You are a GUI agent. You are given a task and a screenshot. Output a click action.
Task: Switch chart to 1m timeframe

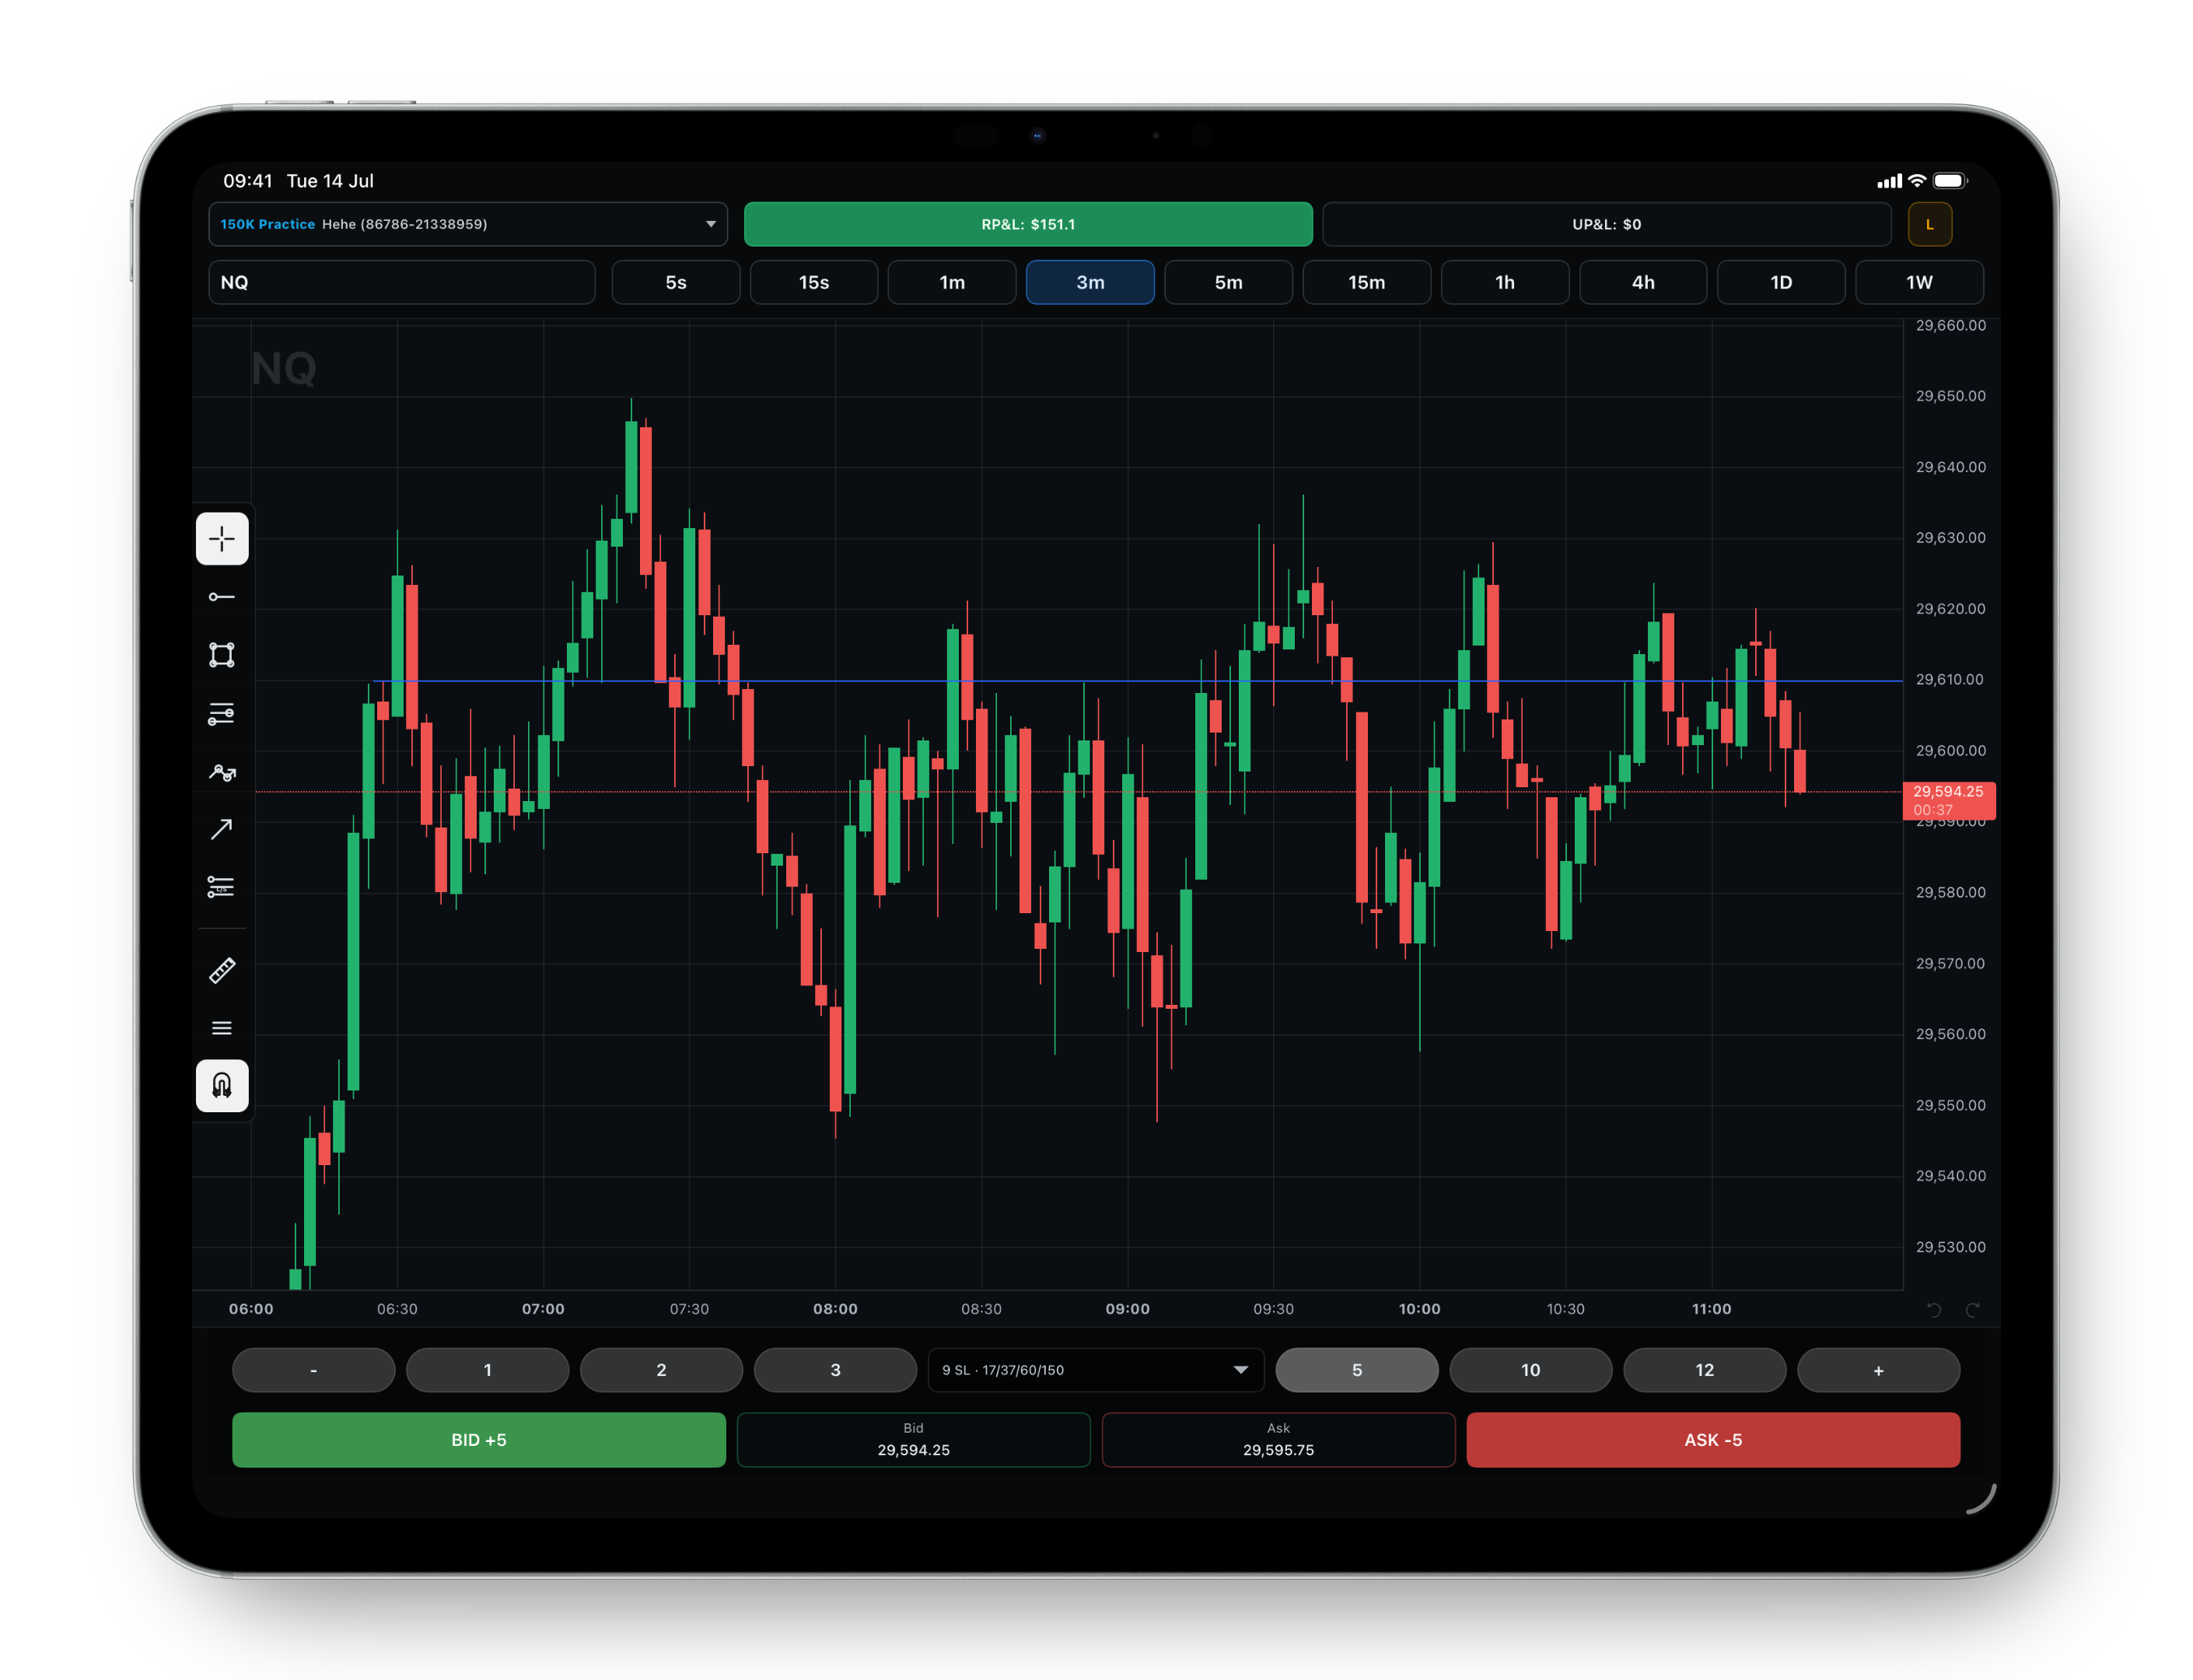pyautogui.click(x=952, y=282)
